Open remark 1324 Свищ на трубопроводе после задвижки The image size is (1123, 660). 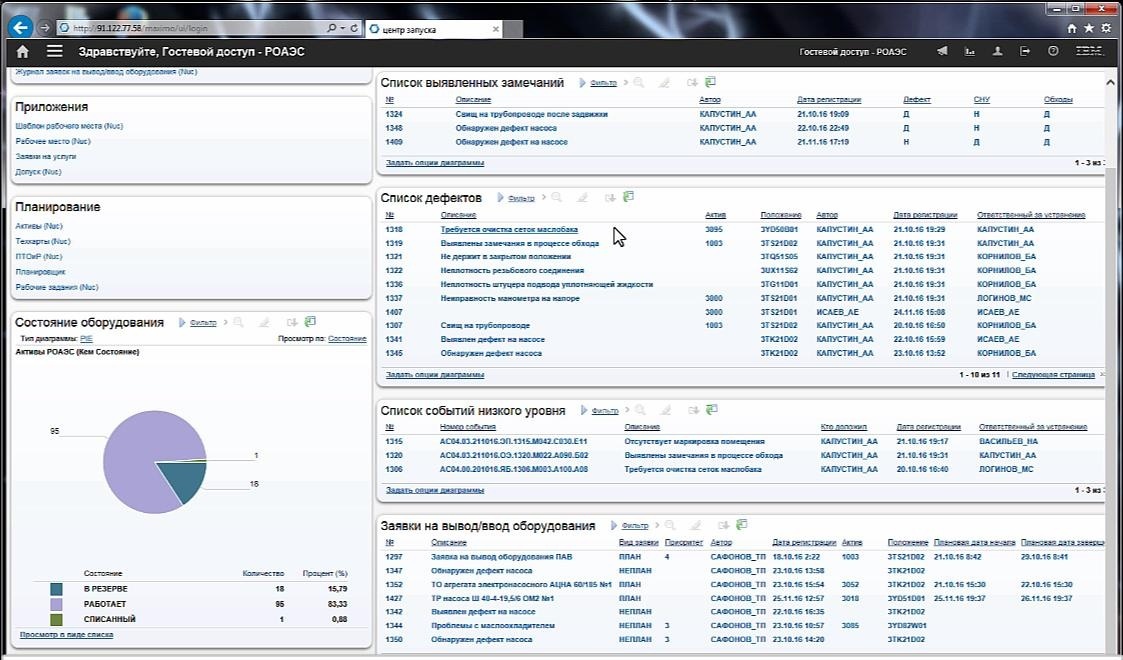[531, 115]
